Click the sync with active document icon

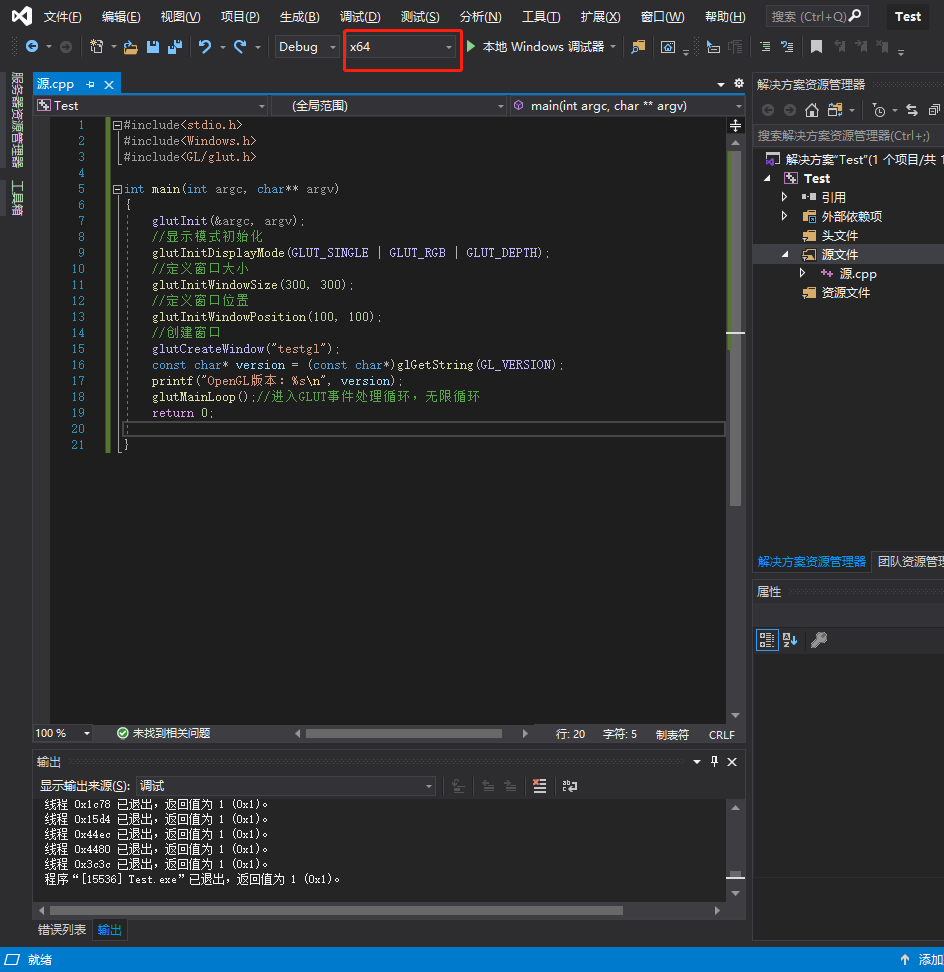coord(912,110)
